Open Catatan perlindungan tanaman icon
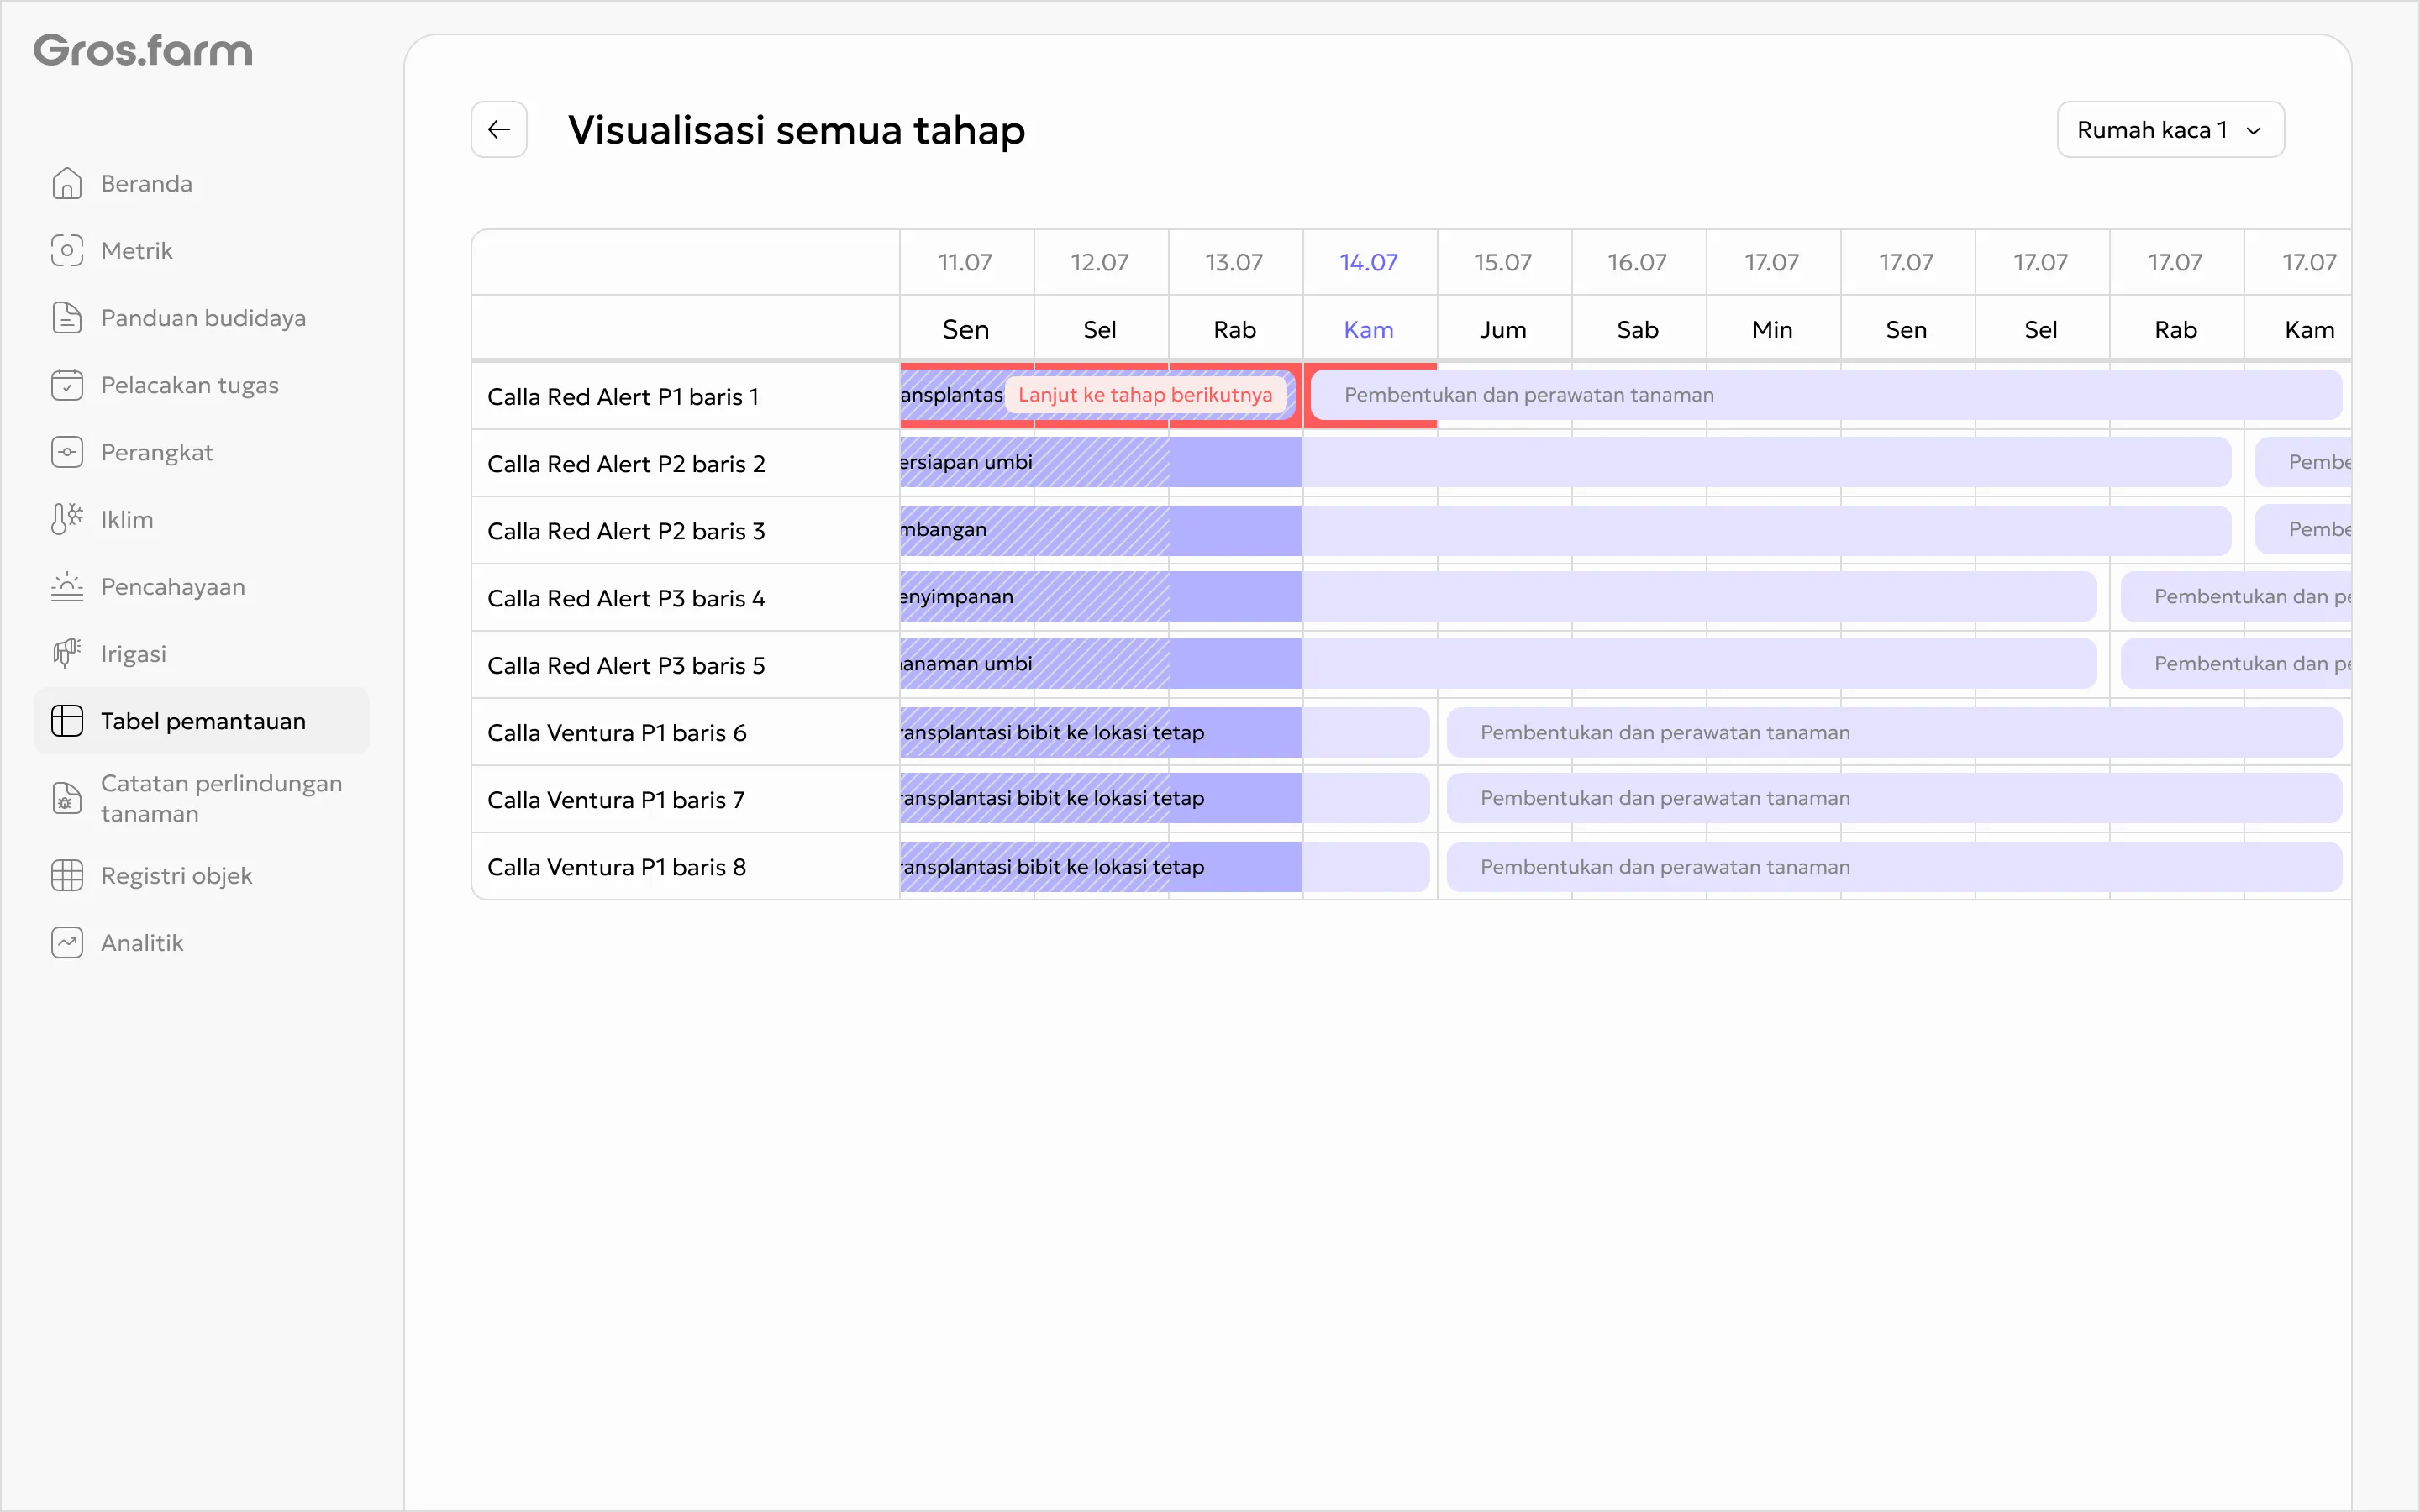The width and height of the screenshot is (2420, 1512). coord(67,798)
